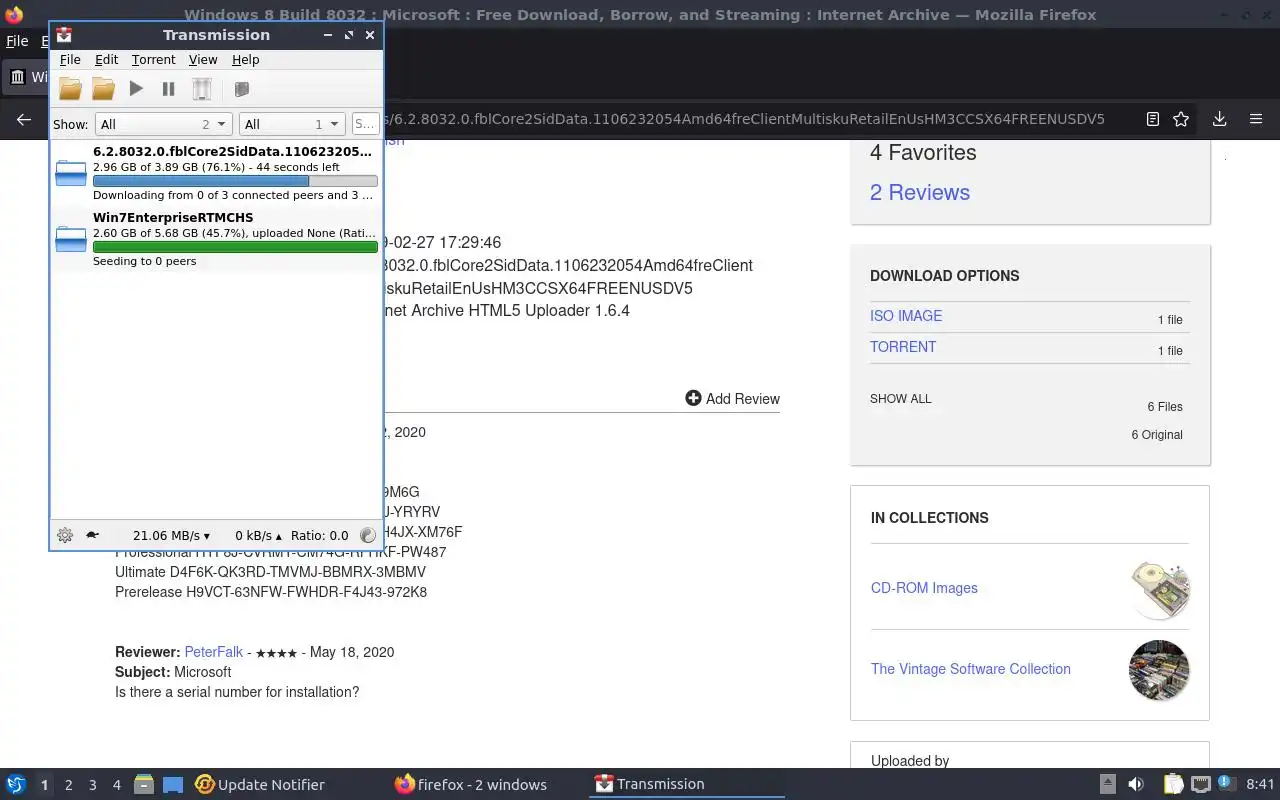Click upload speed 0 kB/s indicator
Screen dimensions: 1280x800
click(258, 535)
